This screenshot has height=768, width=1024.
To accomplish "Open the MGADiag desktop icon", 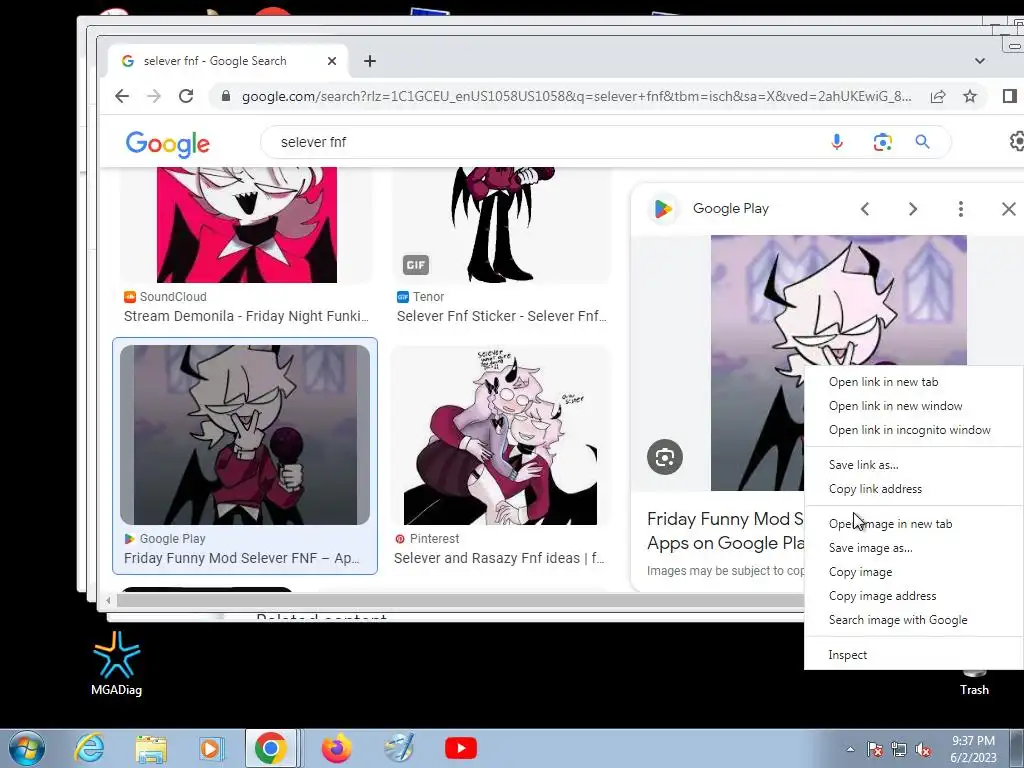I will click(x=116, y=664).
